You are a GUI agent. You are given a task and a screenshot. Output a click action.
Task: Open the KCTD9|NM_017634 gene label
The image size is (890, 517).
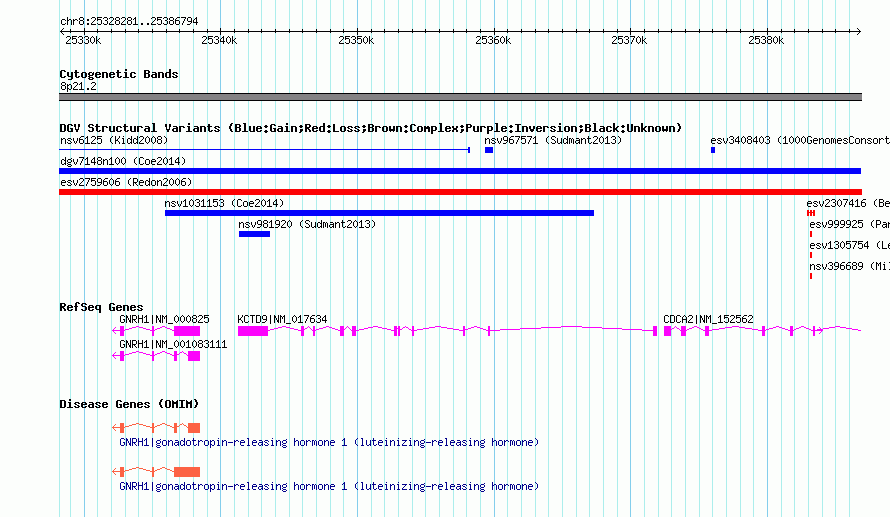tap(282, 320)
